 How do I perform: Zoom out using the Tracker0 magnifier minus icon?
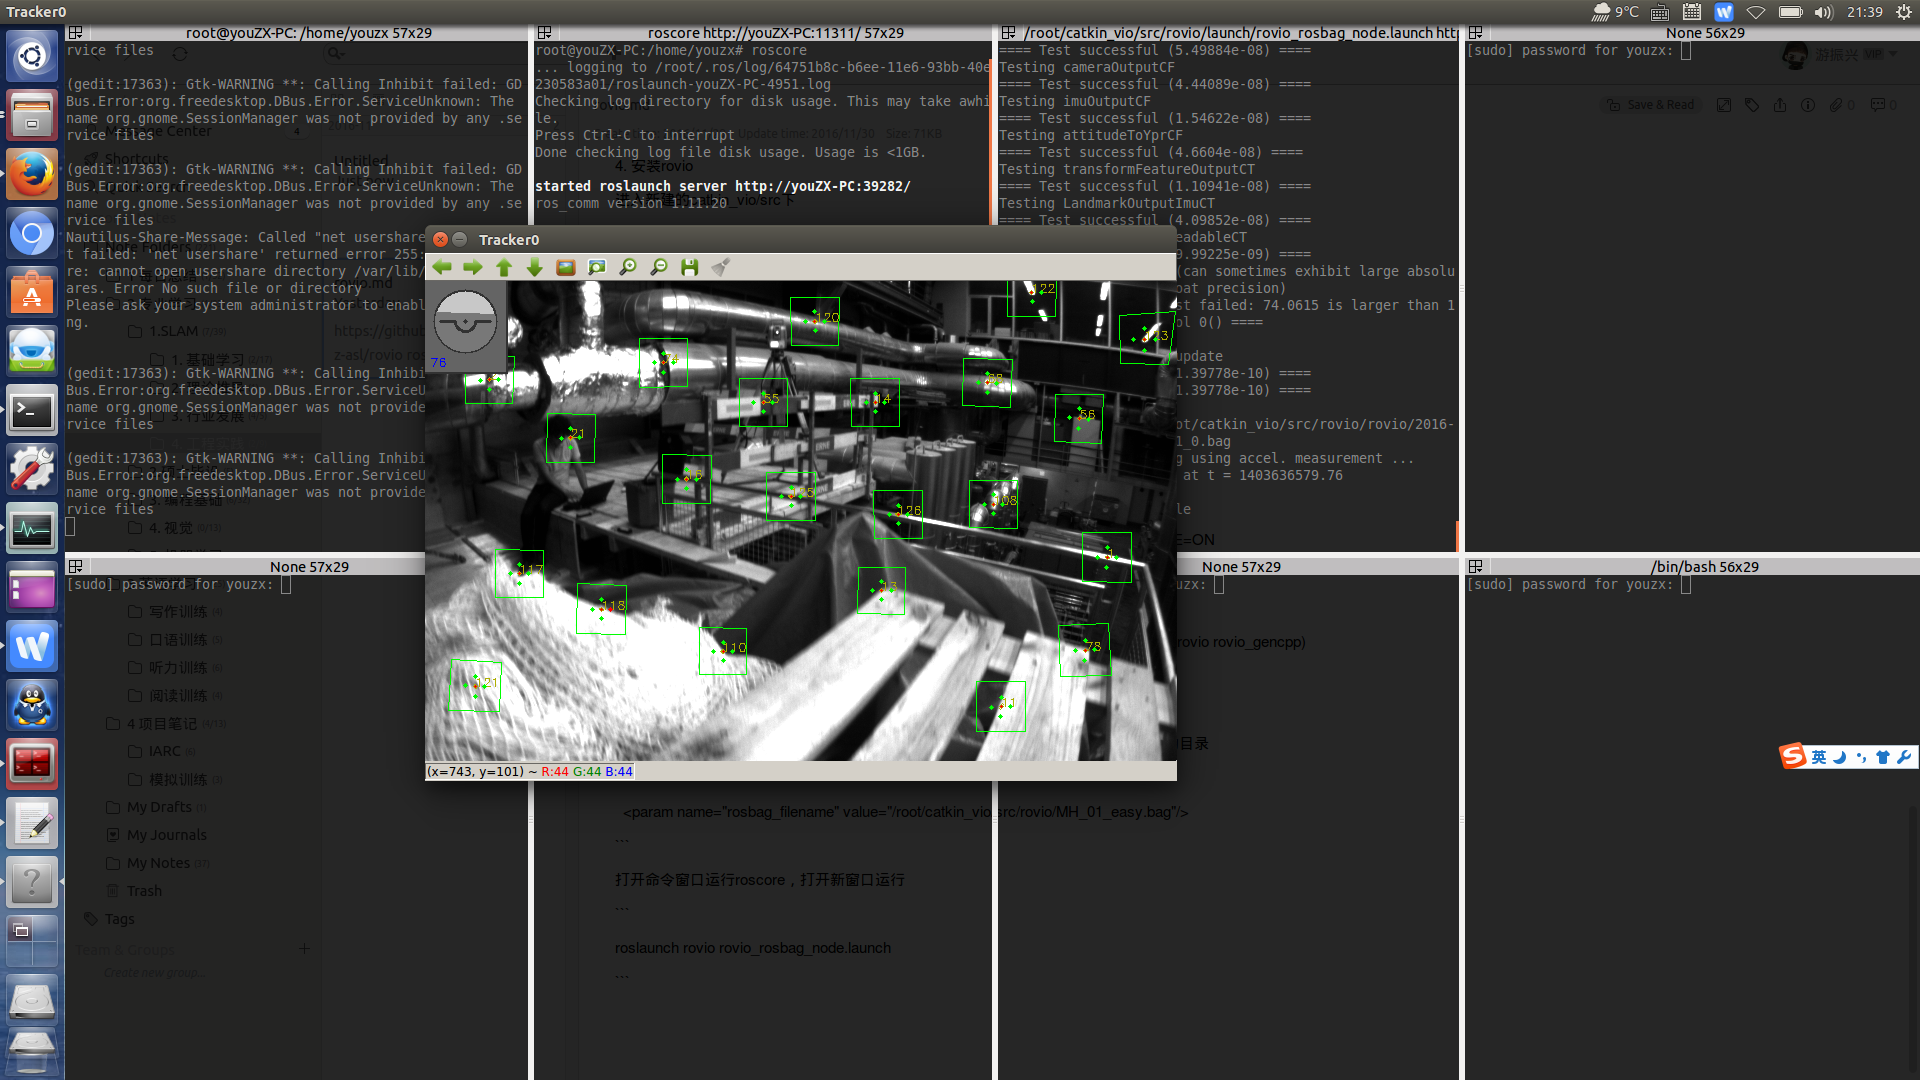[659, 267]
